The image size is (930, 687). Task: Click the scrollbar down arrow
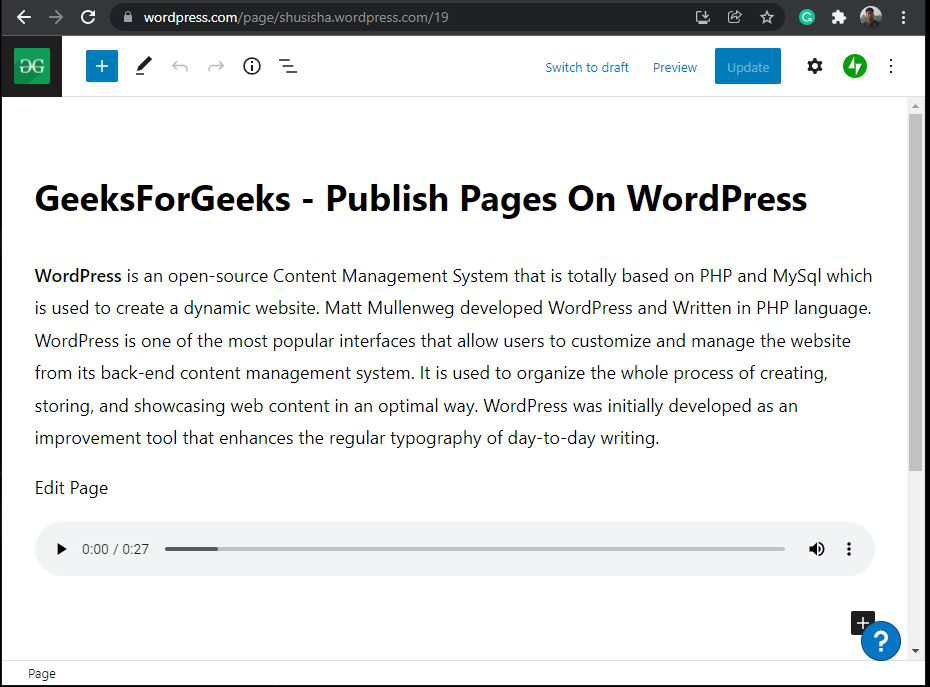915,651
